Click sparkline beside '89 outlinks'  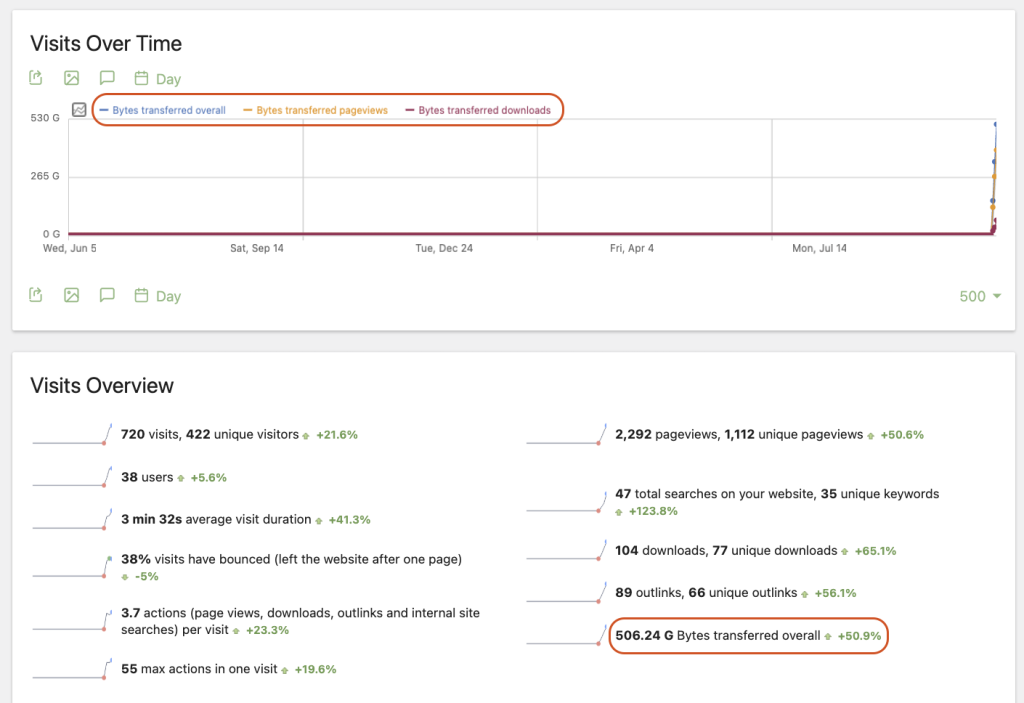pyautogui.click(x=566, y=593)
